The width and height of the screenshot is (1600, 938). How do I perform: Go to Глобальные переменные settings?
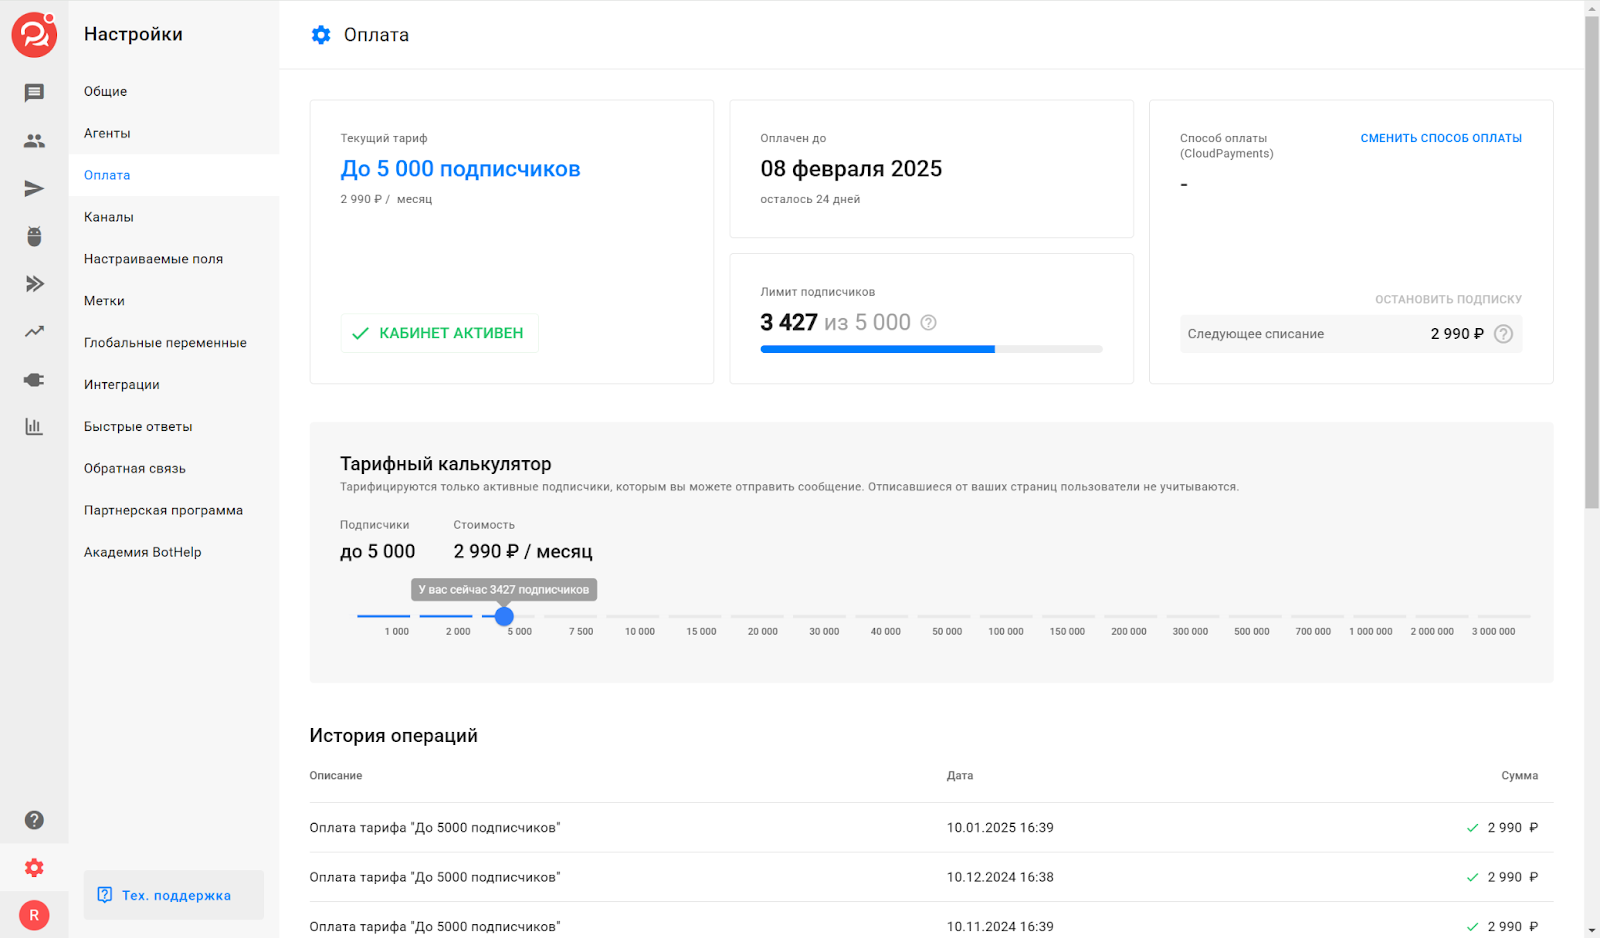coord(165,343)
